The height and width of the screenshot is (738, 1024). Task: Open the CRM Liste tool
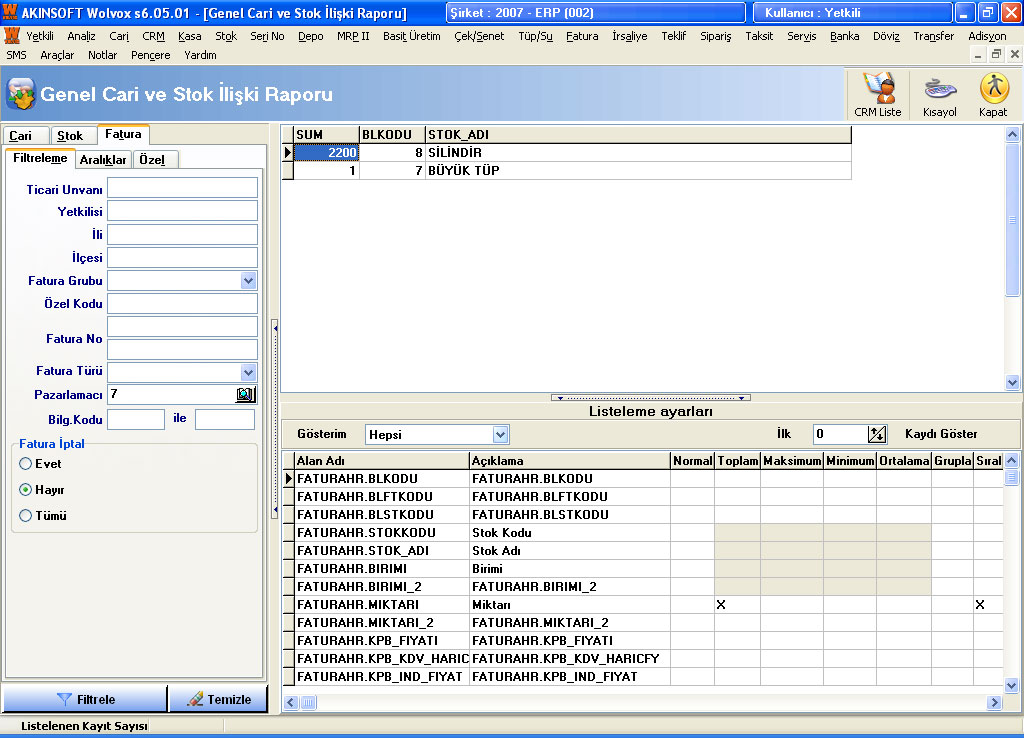click(877, 95)
